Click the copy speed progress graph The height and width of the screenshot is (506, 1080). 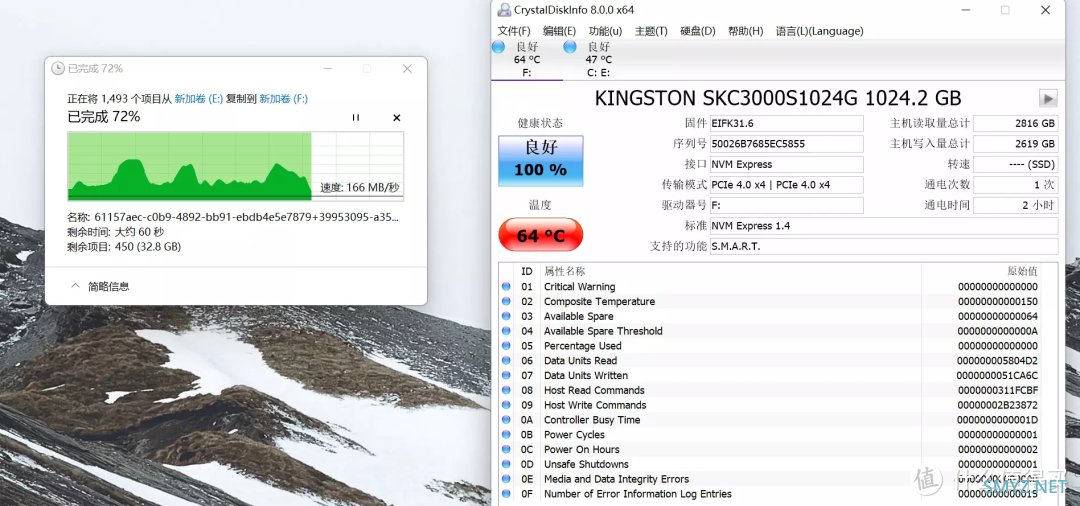(236, 167)
